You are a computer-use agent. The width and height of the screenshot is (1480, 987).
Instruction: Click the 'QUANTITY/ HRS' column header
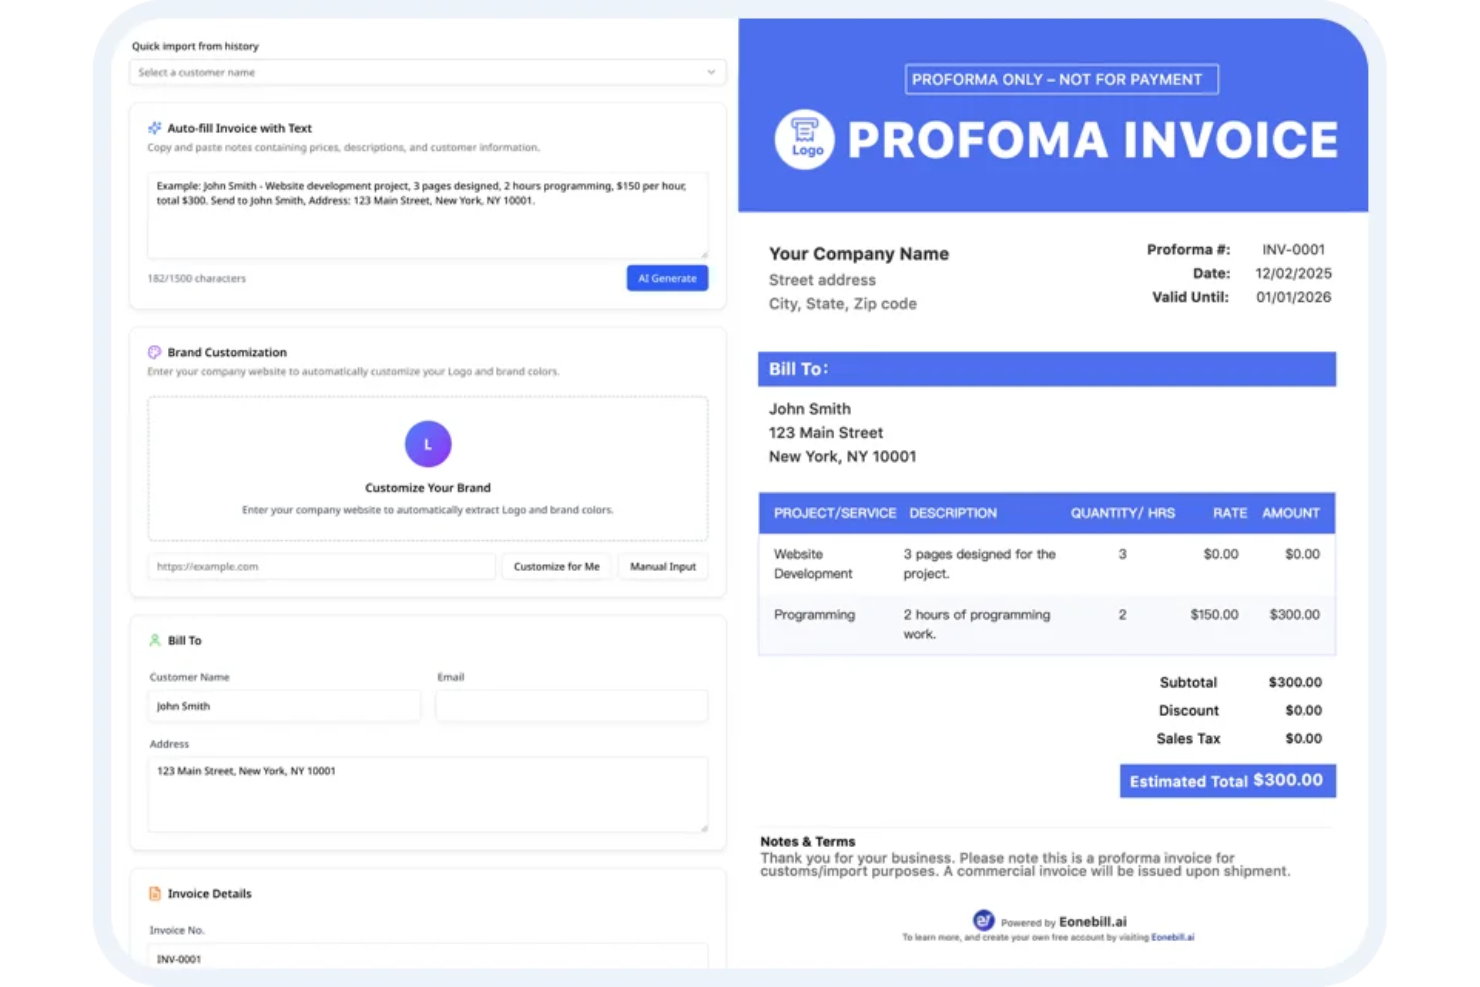pos(1123,513)
